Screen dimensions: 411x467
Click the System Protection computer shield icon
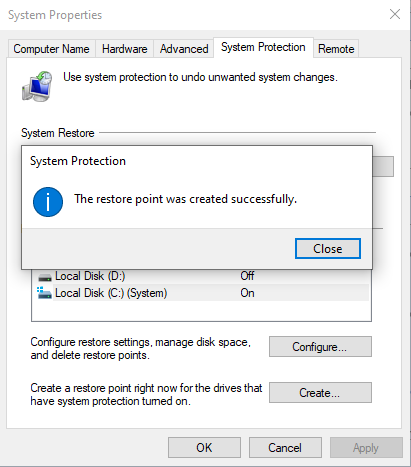(37, 86)
